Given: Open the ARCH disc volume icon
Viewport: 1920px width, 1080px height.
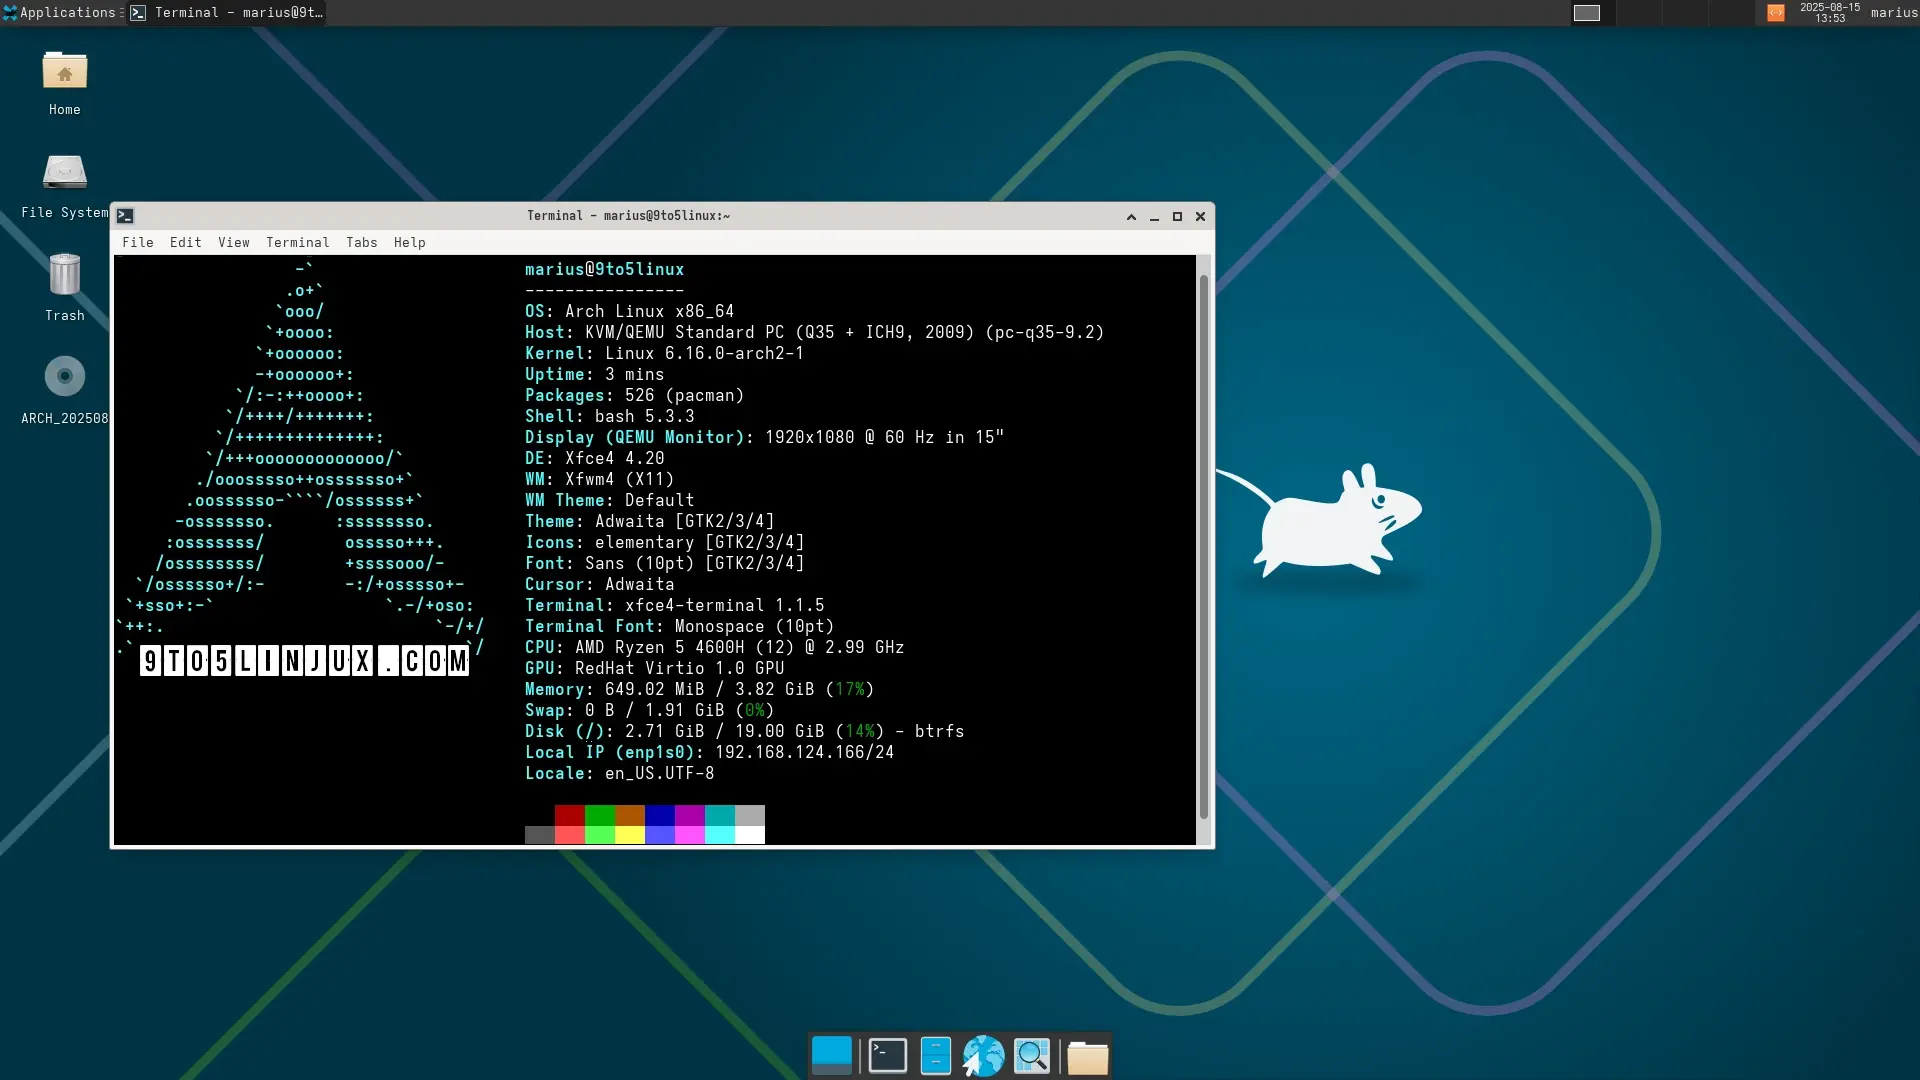Looking at the screenshot, I should (x=65, y=378).
